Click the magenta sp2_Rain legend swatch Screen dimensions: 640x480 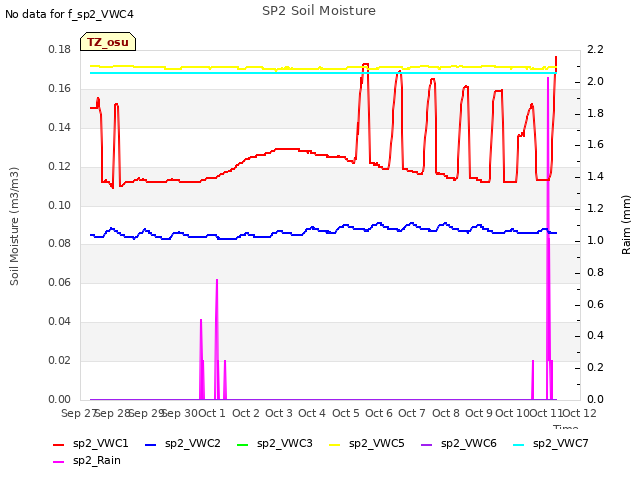tap(59, 462)
